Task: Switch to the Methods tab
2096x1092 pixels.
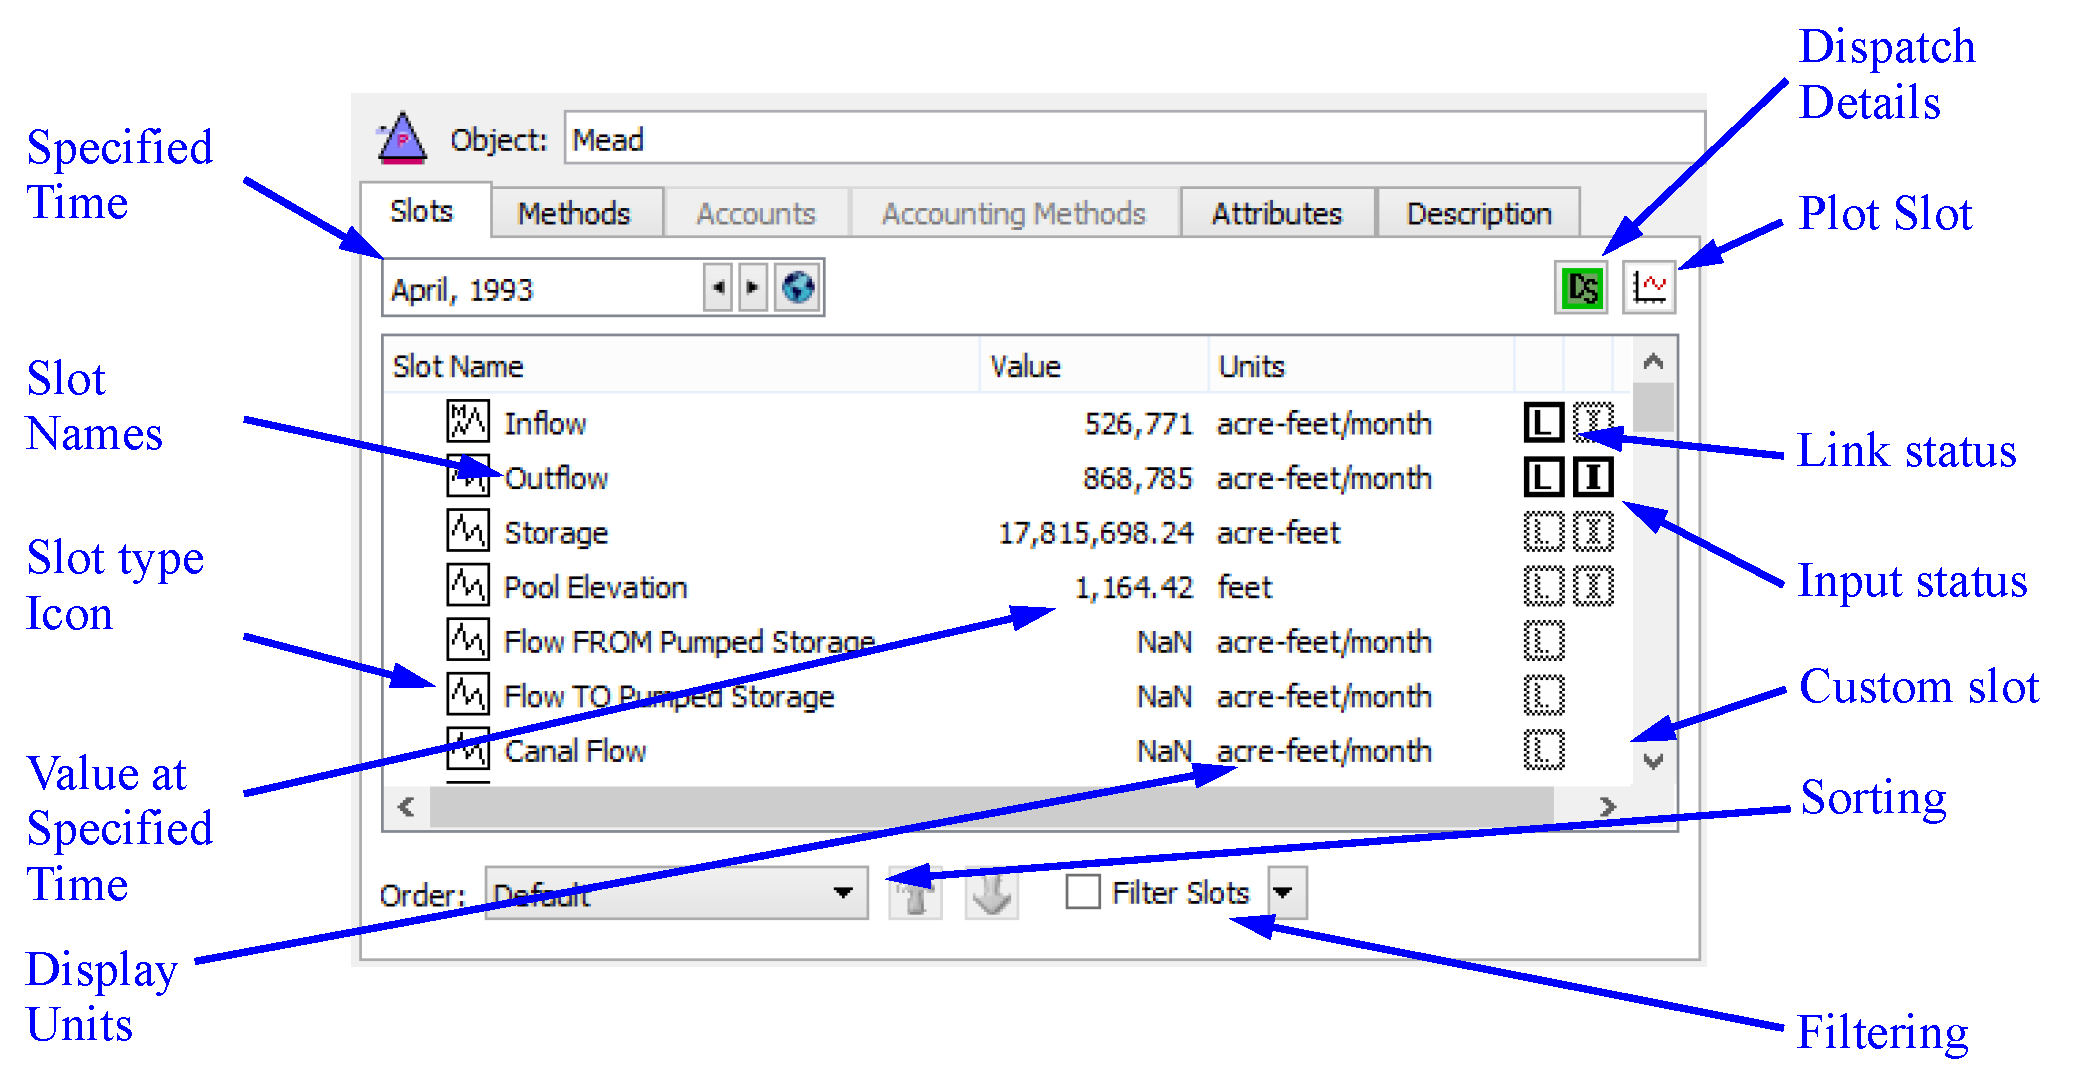Action: (574, 213)
